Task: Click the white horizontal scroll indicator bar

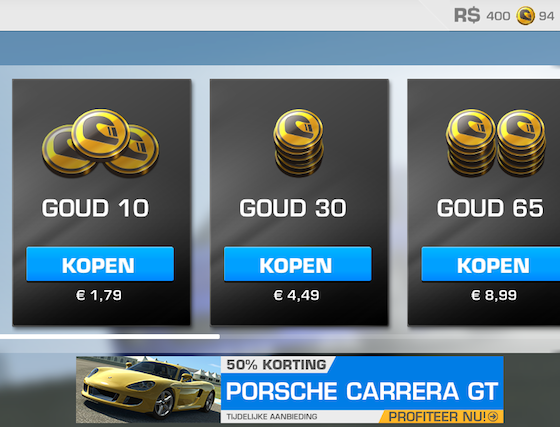Action: point(110,336)
